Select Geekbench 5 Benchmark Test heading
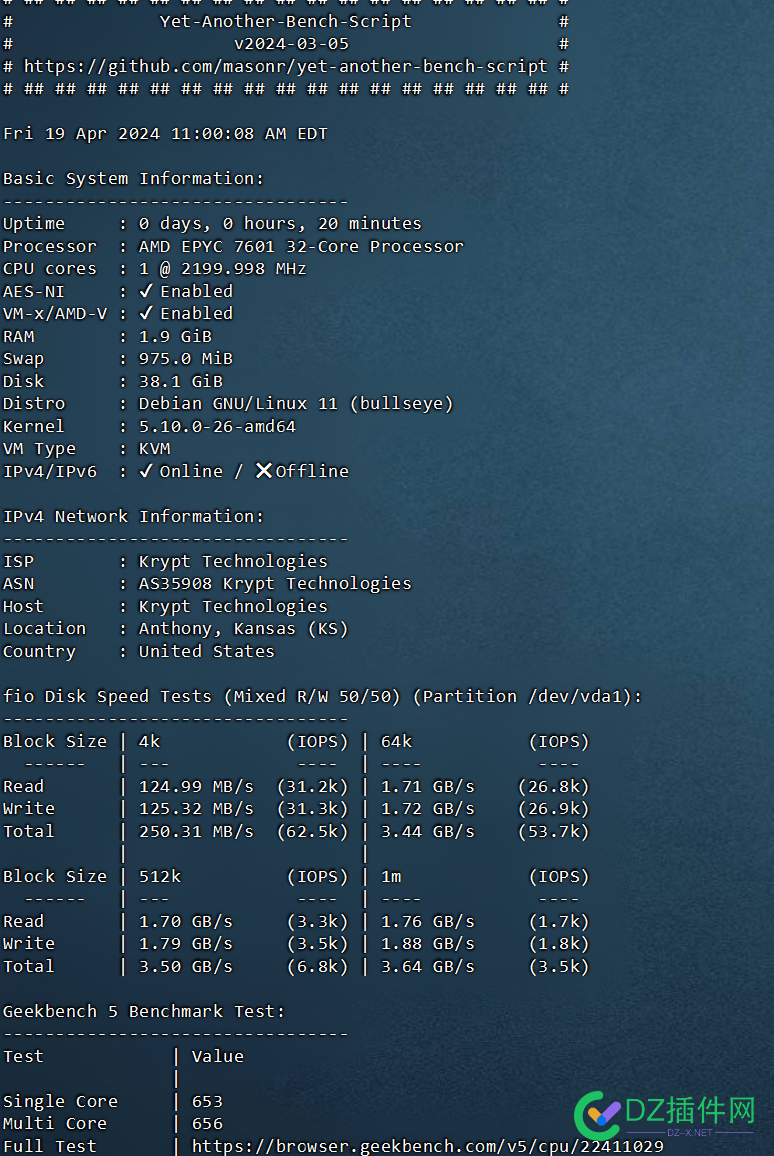 (x=144, y=1012)
